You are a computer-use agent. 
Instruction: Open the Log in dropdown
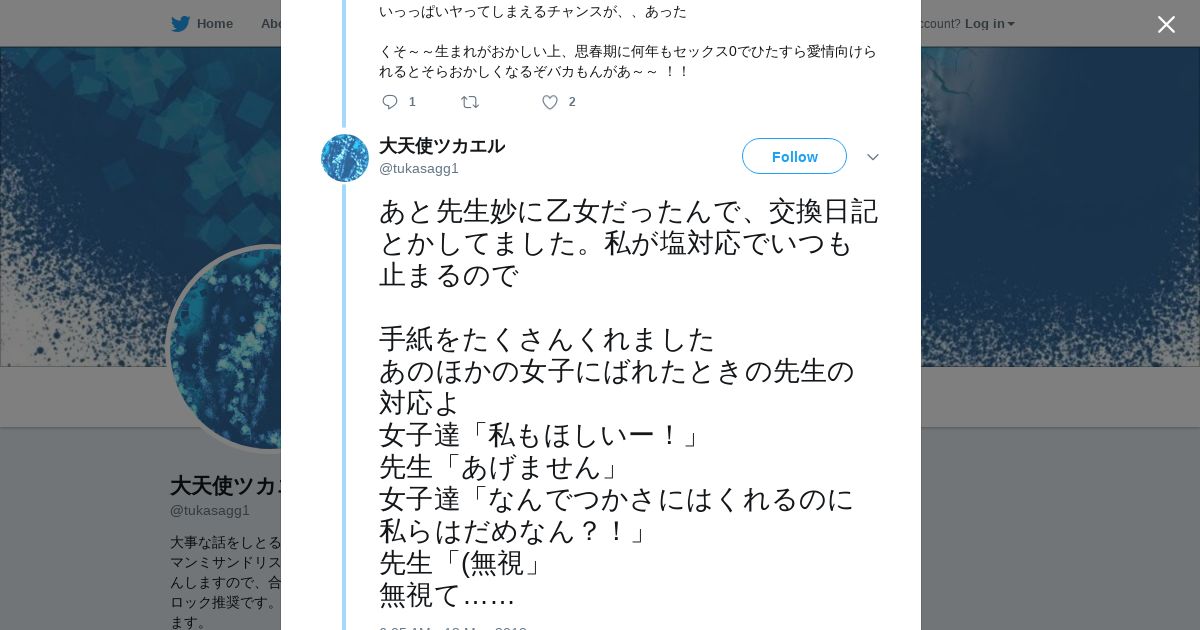(x=989, y=24)
